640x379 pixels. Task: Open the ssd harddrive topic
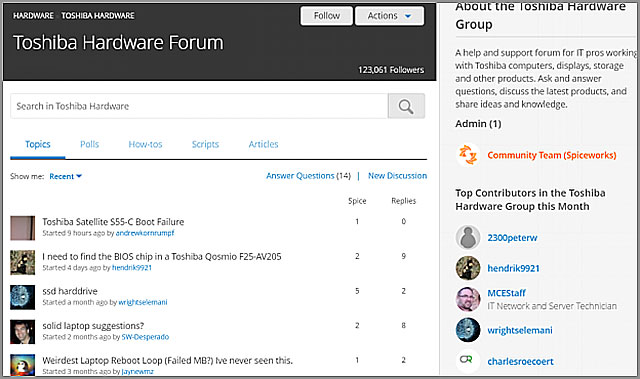point(70,291)
